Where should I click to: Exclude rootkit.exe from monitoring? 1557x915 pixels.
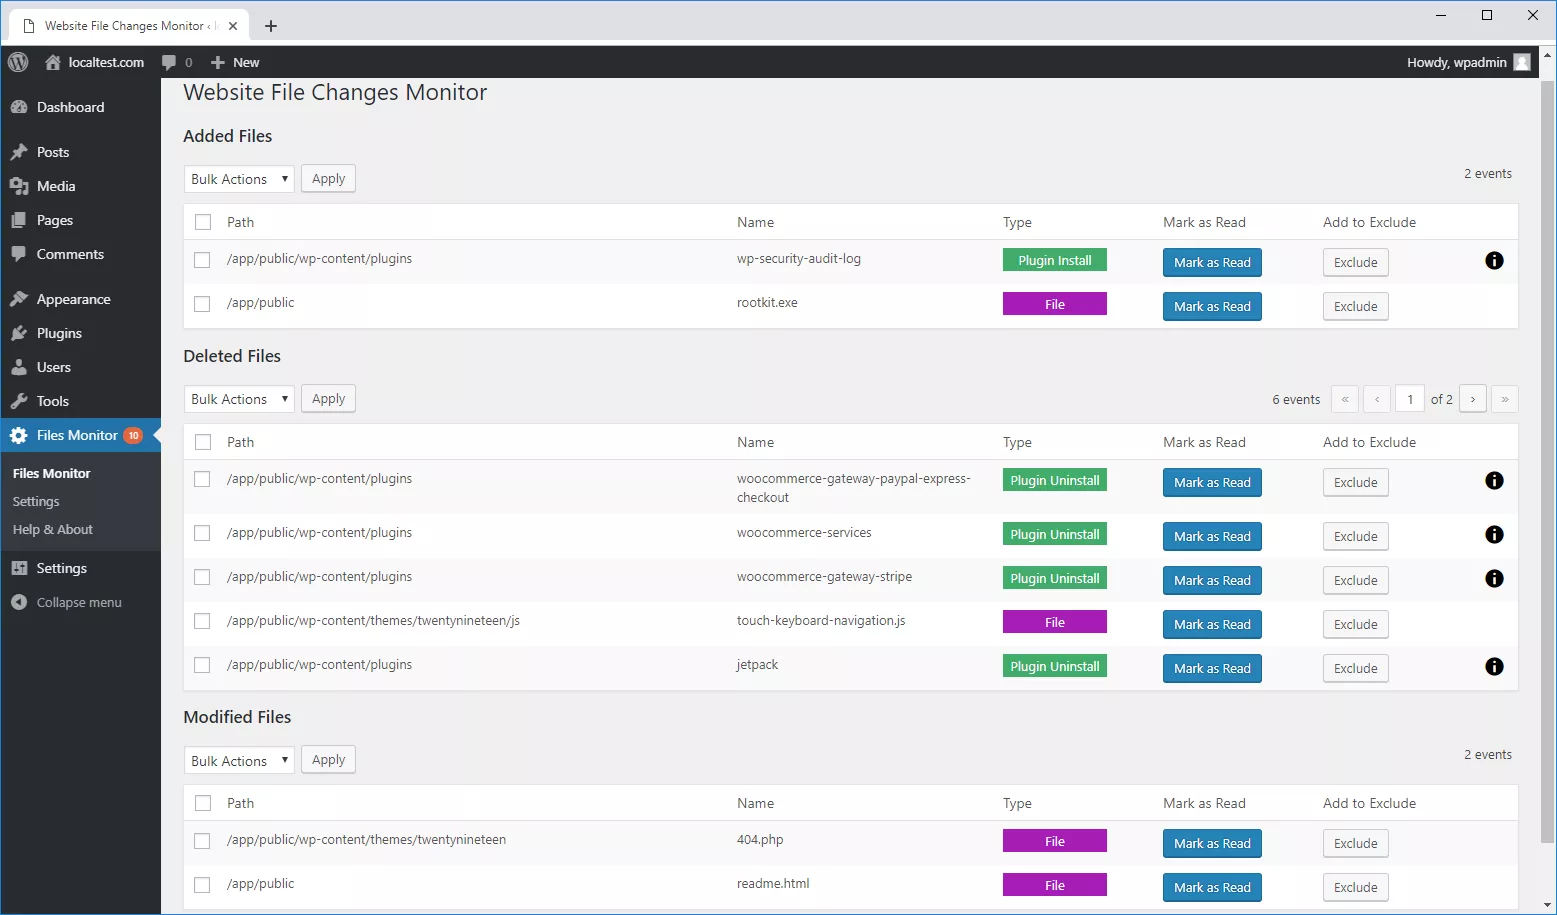(x=1355, y=307)
